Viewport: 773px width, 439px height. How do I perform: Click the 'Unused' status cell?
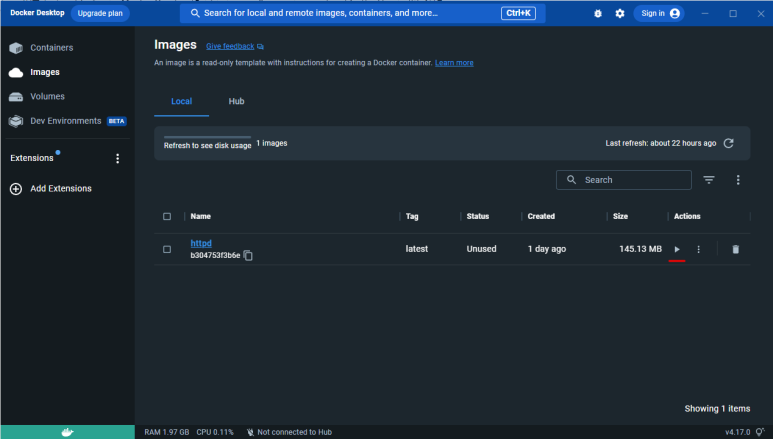(x=482, y=249)
